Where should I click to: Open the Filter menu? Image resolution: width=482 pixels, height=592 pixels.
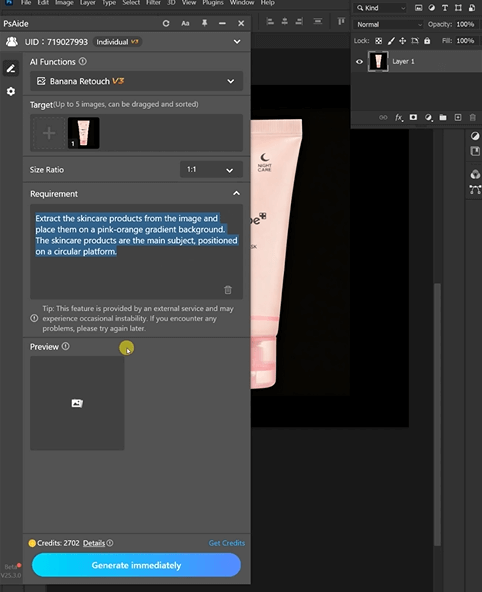point(153,3)
